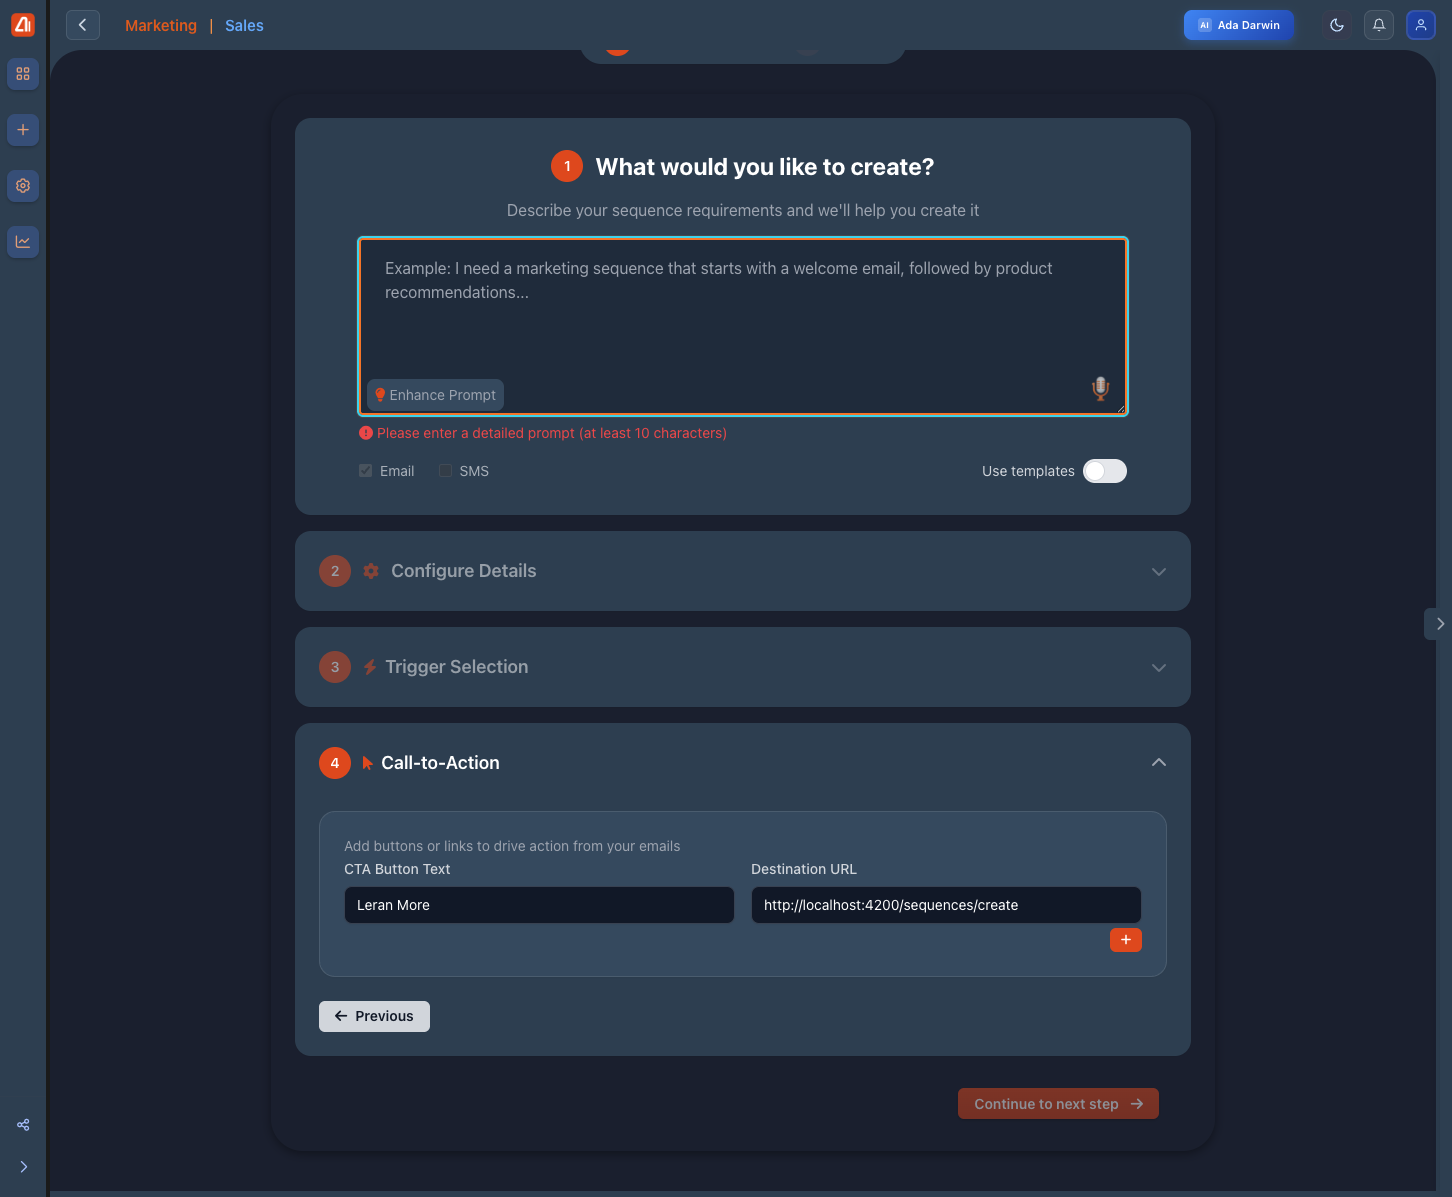
Task: Click the Enhance Prompt button
Action: 435,395
